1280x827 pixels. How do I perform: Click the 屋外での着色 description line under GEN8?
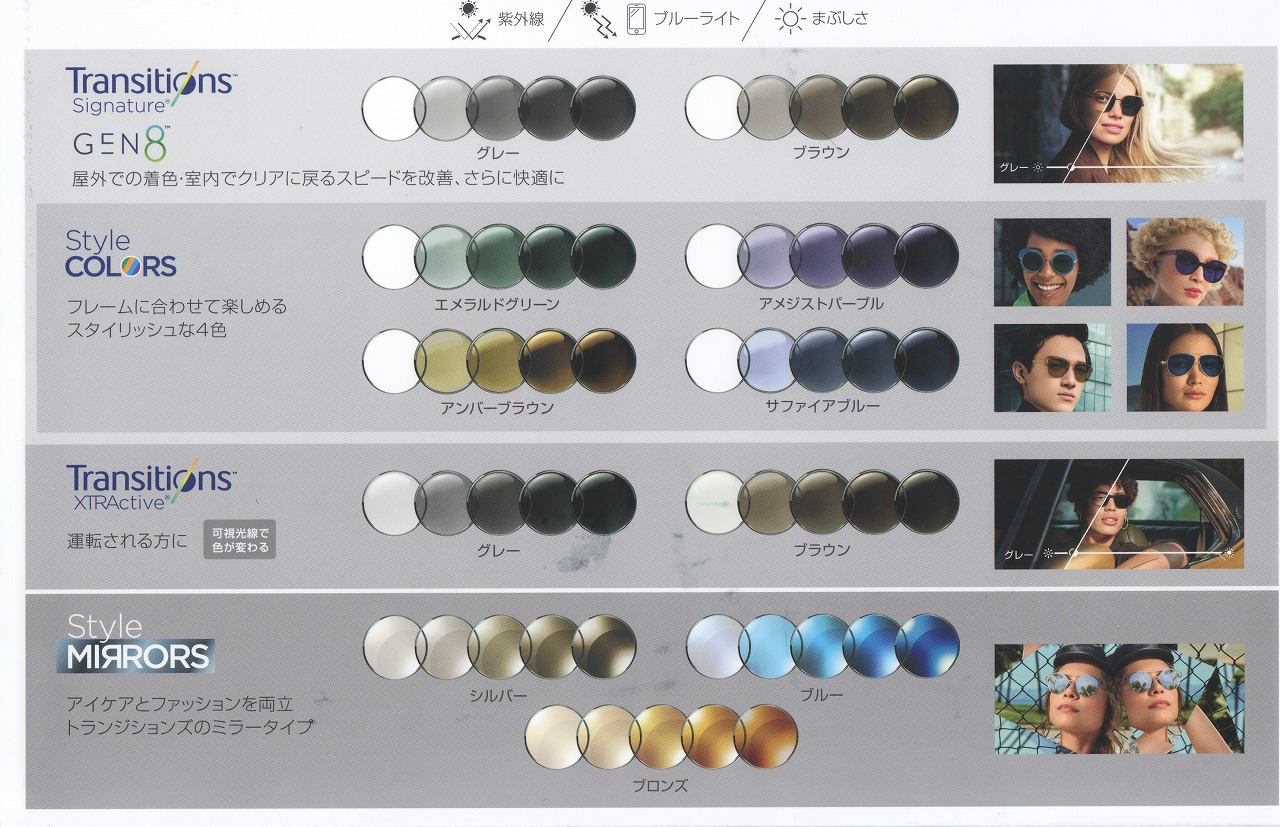click(x=319, y=178)
